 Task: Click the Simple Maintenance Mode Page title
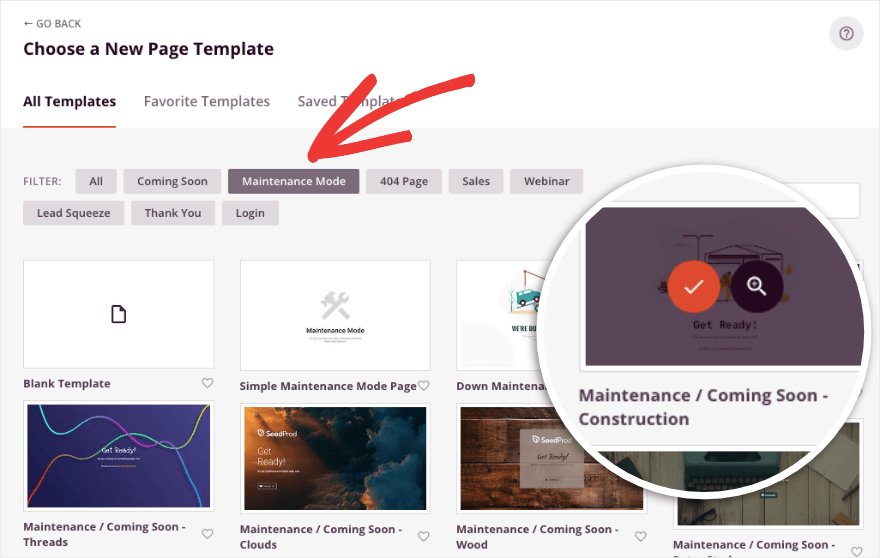coord(328,386)
